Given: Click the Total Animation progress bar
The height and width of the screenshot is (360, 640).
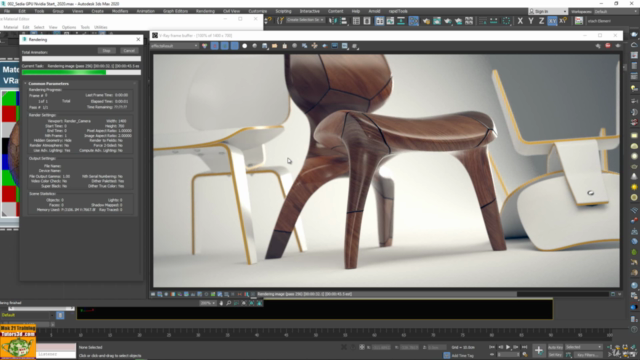Looking at the screenshot, I should point(81,59).
